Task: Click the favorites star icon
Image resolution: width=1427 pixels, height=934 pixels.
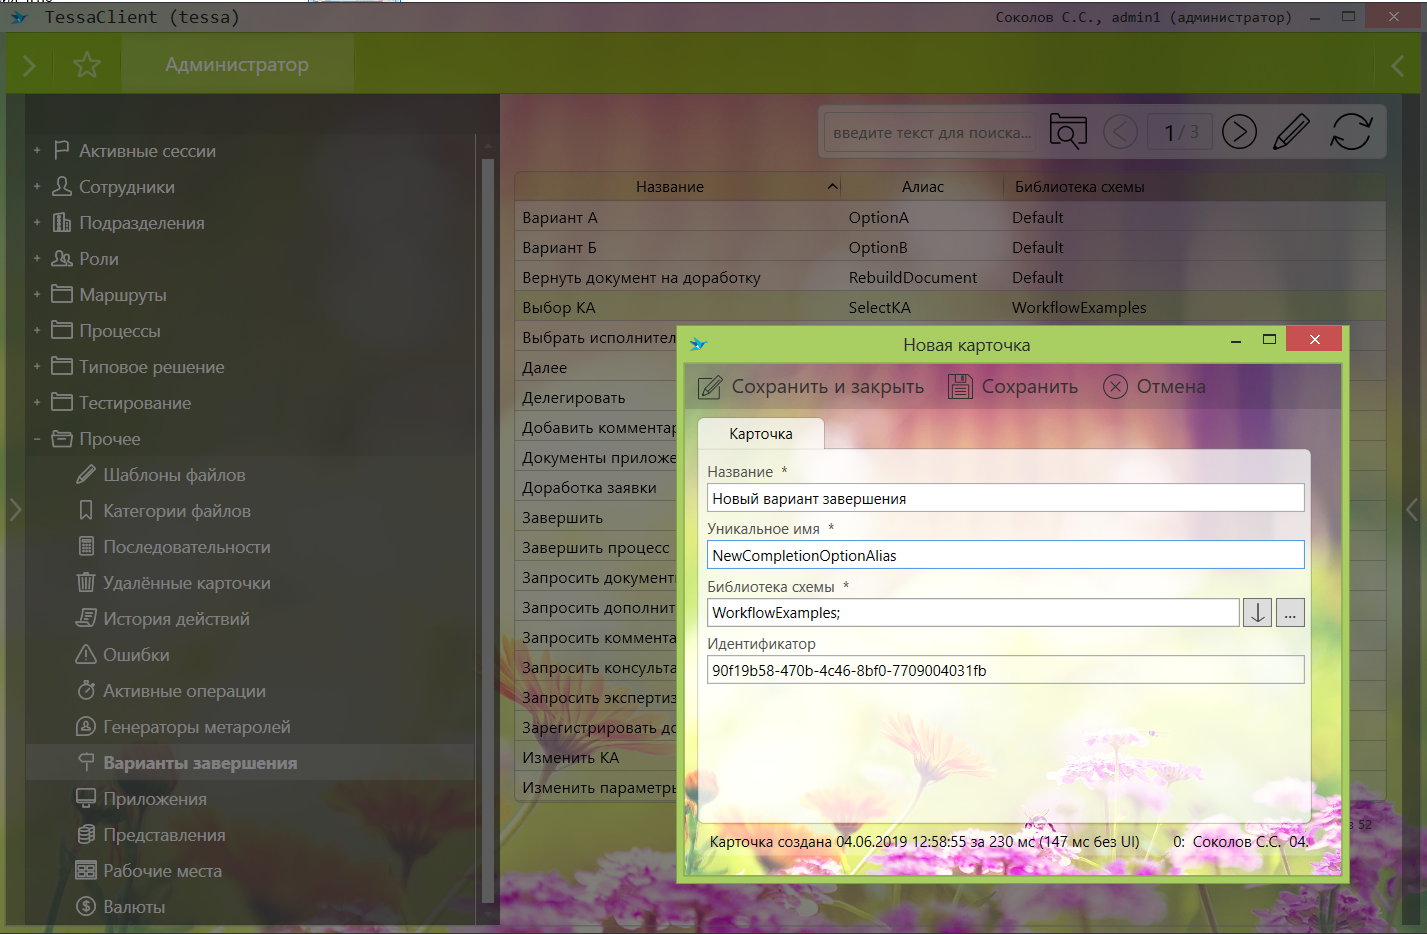Action: pyautogui.click(x=87, y=65)
